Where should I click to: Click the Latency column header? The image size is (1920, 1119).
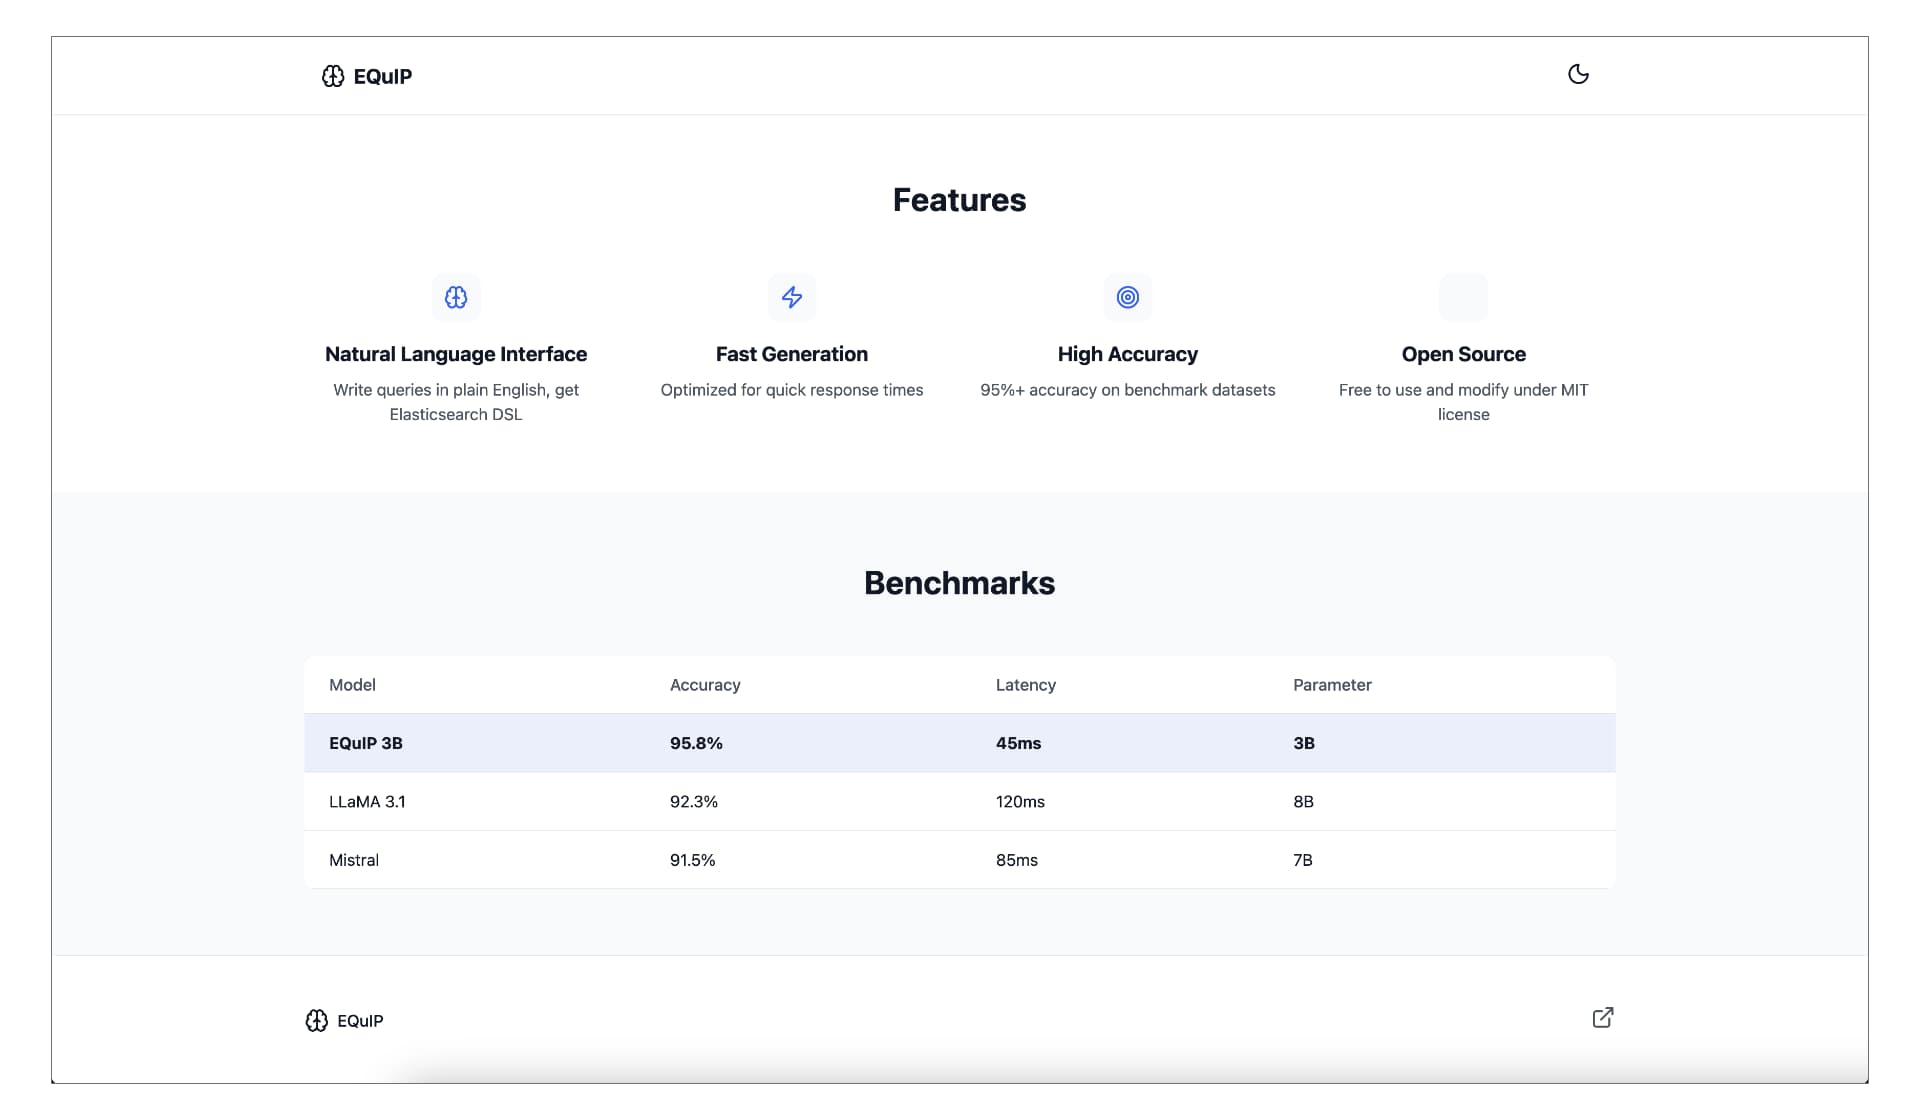[1026, 685]
